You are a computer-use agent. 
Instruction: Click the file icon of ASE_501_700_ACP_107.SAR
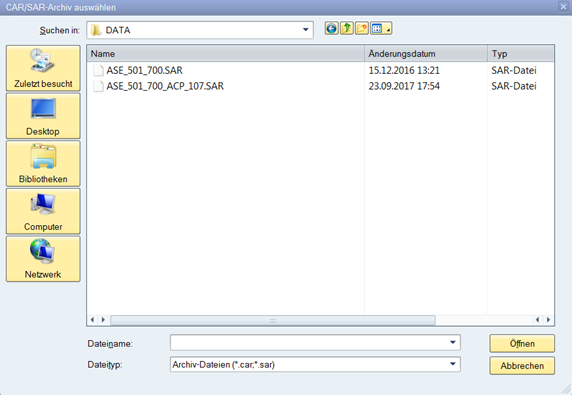pos(98,86)
